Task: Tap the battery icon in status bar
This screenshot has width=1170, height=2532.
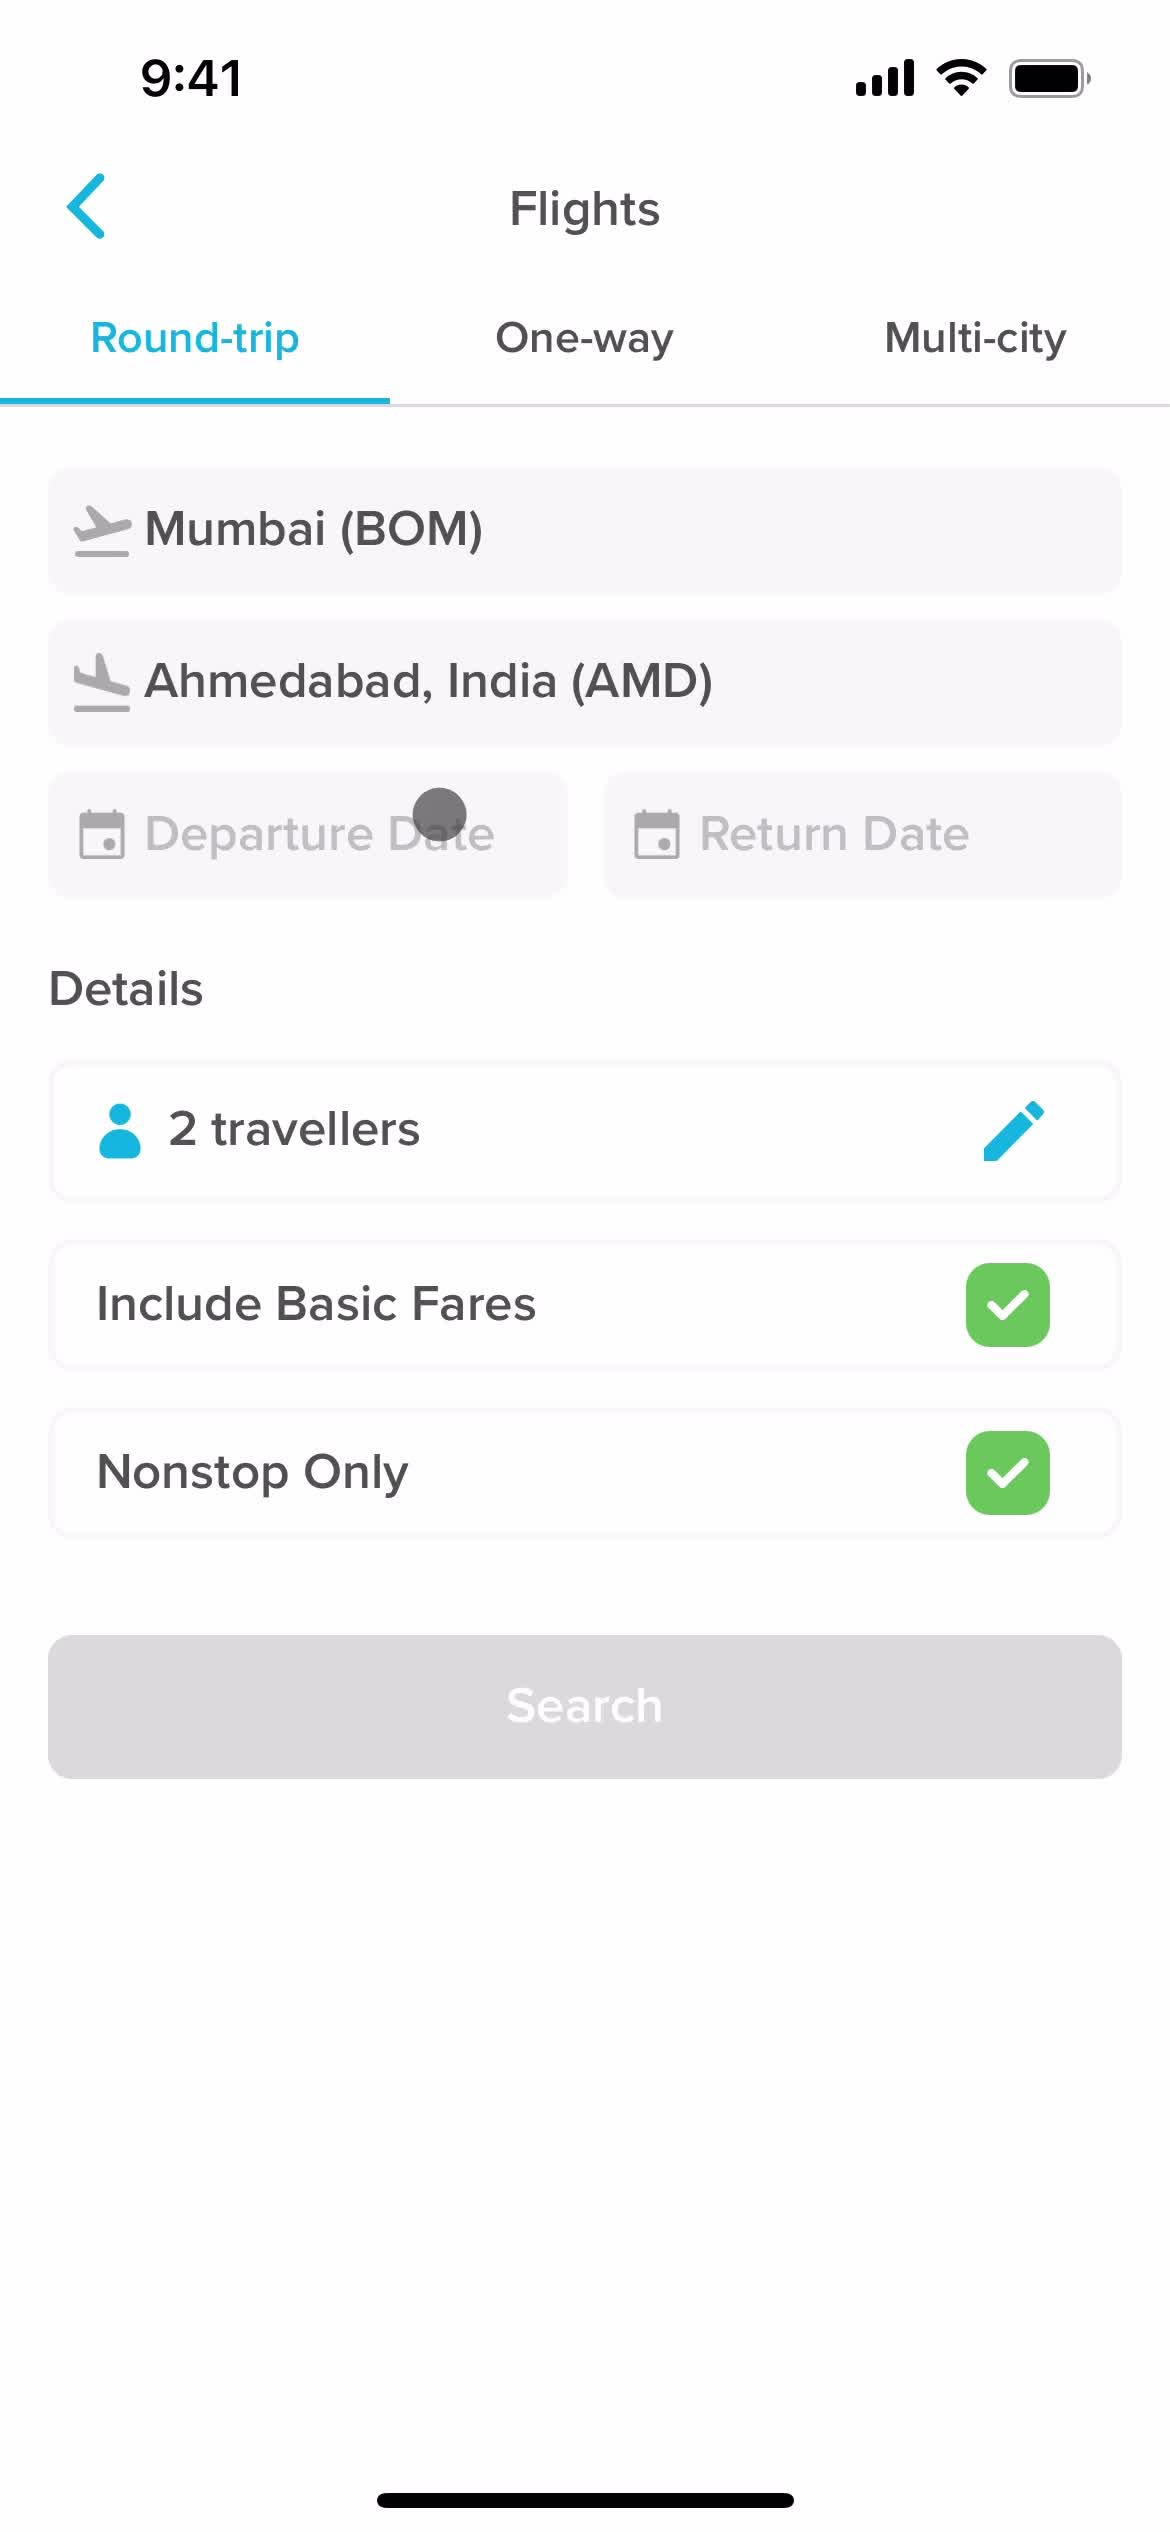Action: click(1049, 78)
